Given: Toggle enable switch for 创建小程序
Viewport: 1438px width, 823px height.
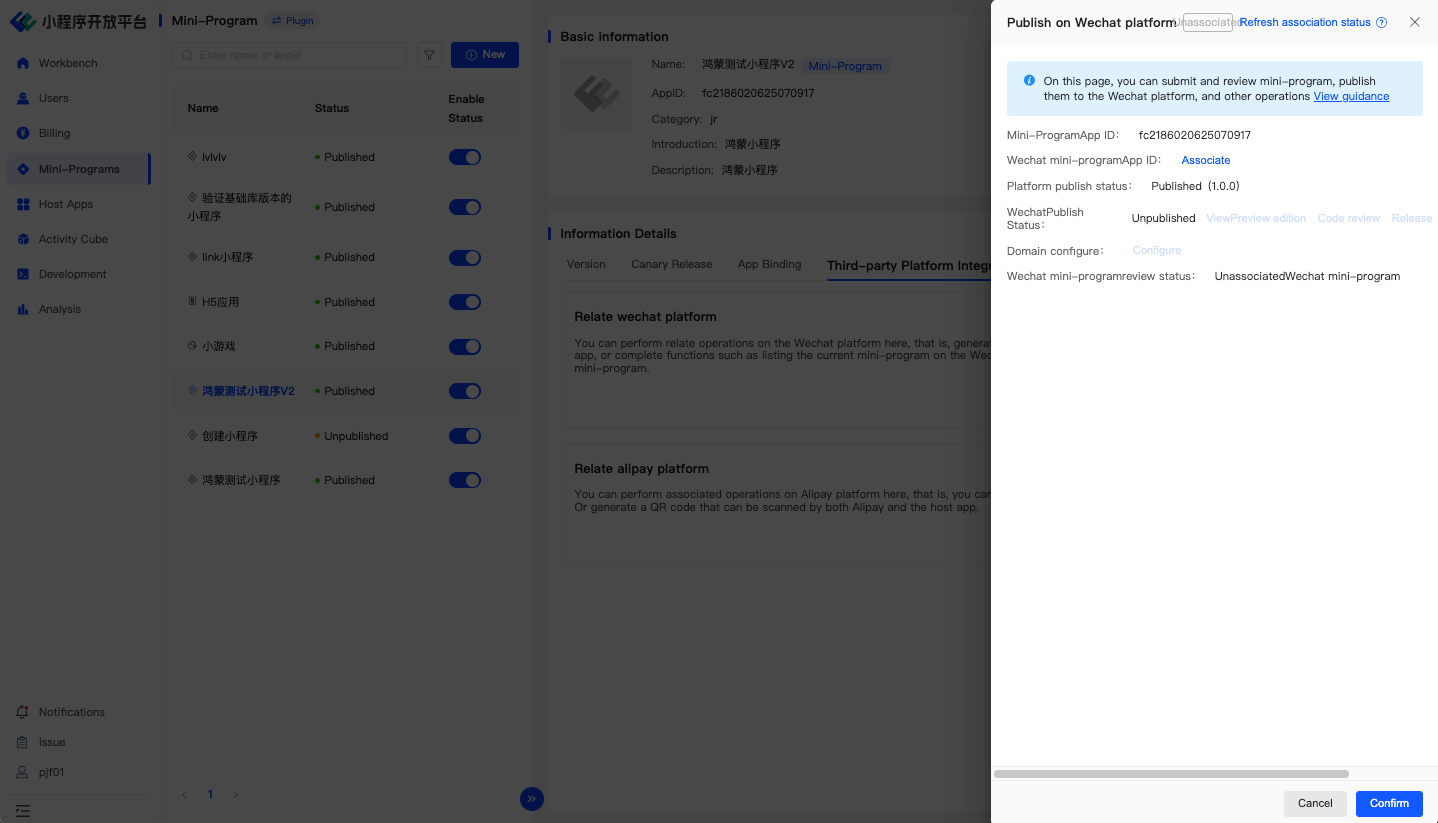Looking at the screenshot, I should click(465, 436).
